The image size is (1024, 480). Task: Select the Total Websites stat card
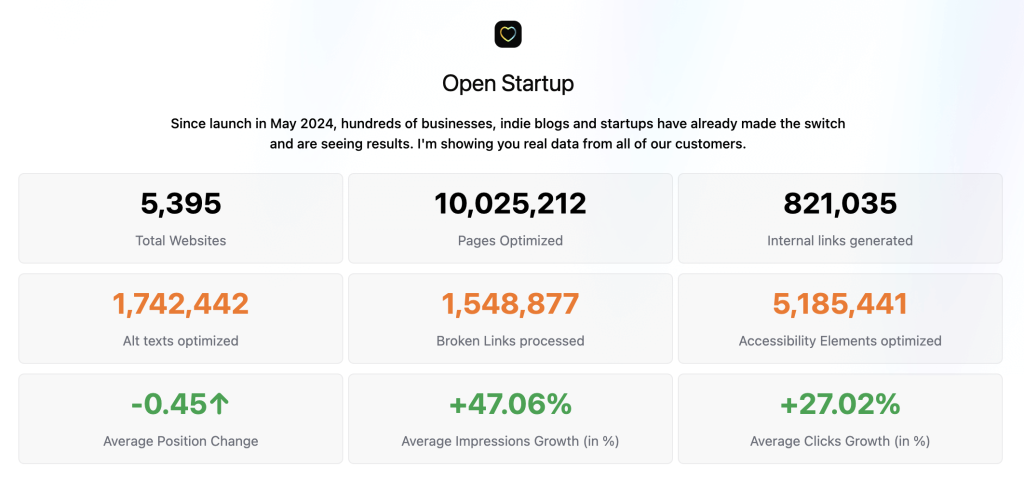point(181,218)
